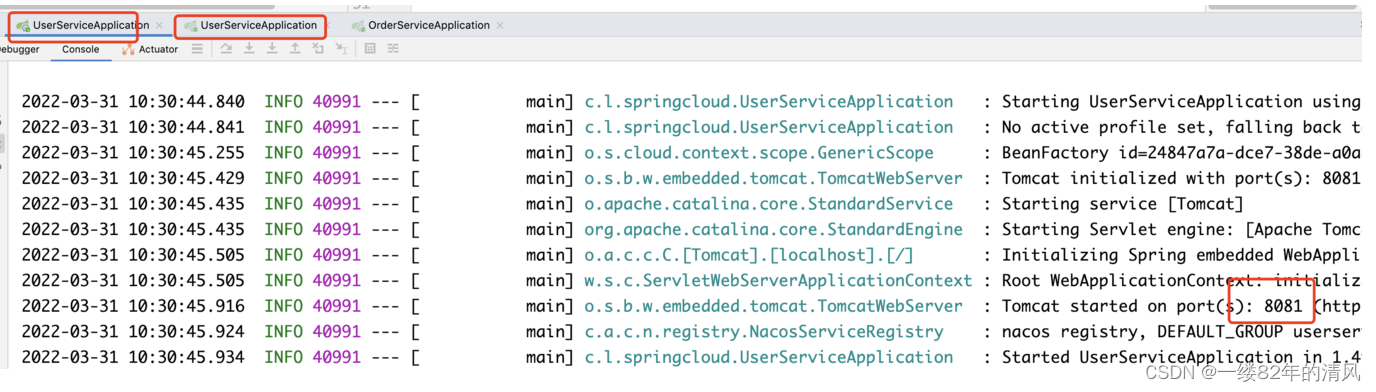Screen dimensions: 1376x392
Task: Click the c.a.c.n.registry.NacosServiceRegistry logger name
Action: point(764,332)
